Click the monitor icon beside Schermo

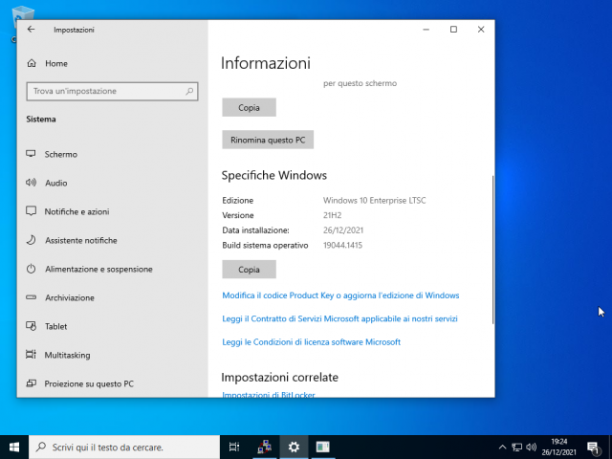(31, 154)
